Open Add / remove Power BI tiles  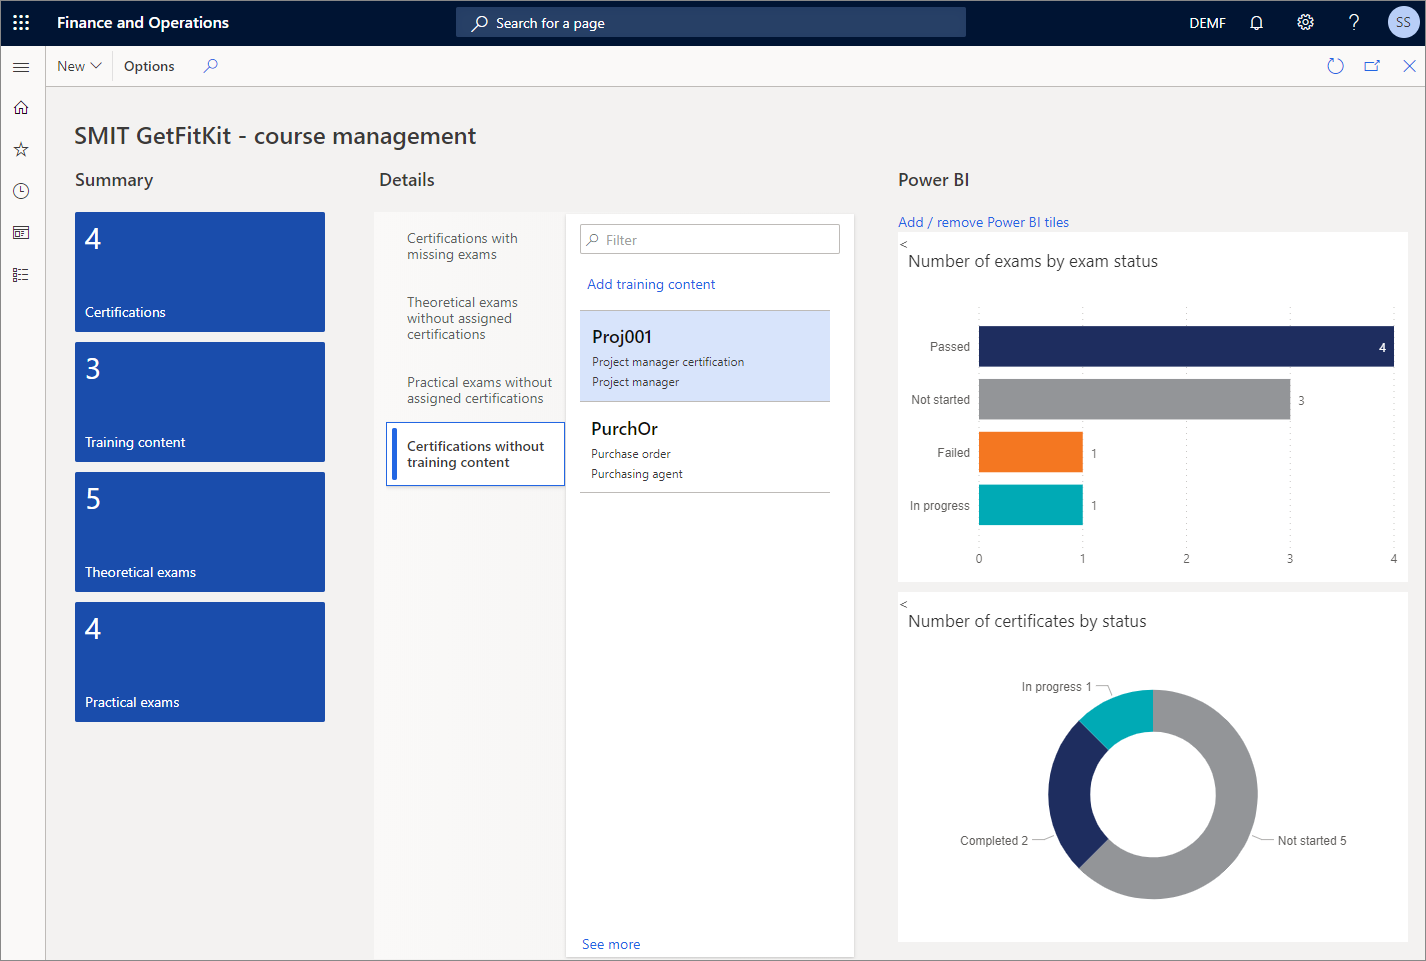pyautogui.click(x=983, y=221)
